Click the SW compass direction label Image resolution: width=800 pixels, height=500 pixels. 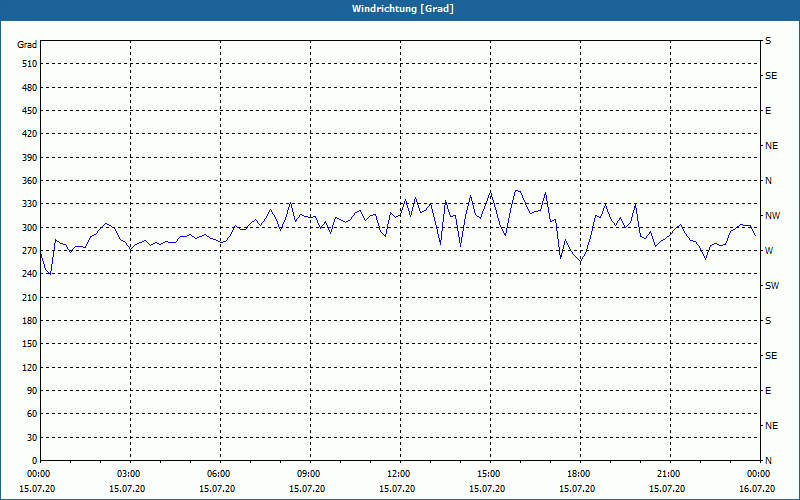772,286
